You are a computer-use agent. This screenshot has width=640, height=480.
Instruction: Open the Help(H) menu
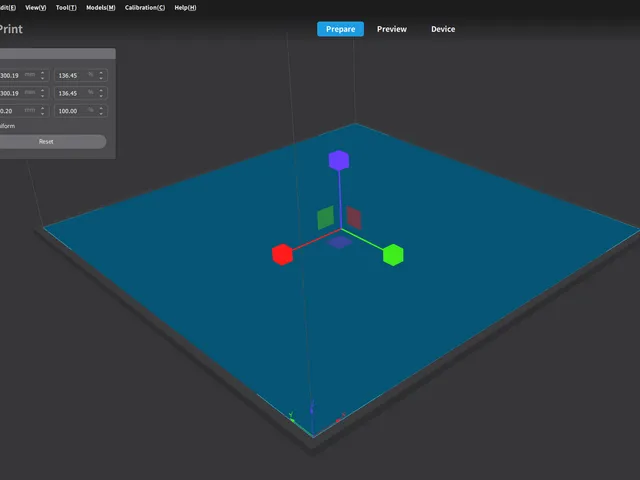pyautogui.click(x=185, y=8)
